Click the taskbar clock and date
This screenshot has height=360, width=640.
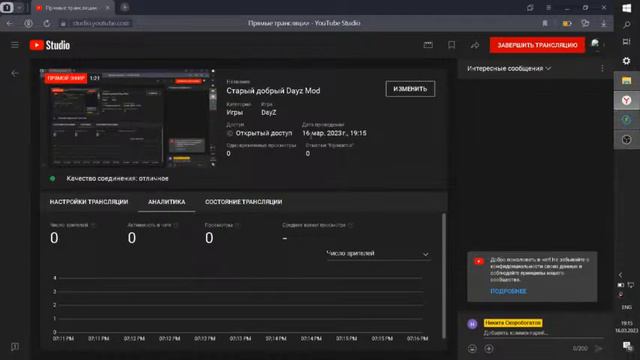627,327
